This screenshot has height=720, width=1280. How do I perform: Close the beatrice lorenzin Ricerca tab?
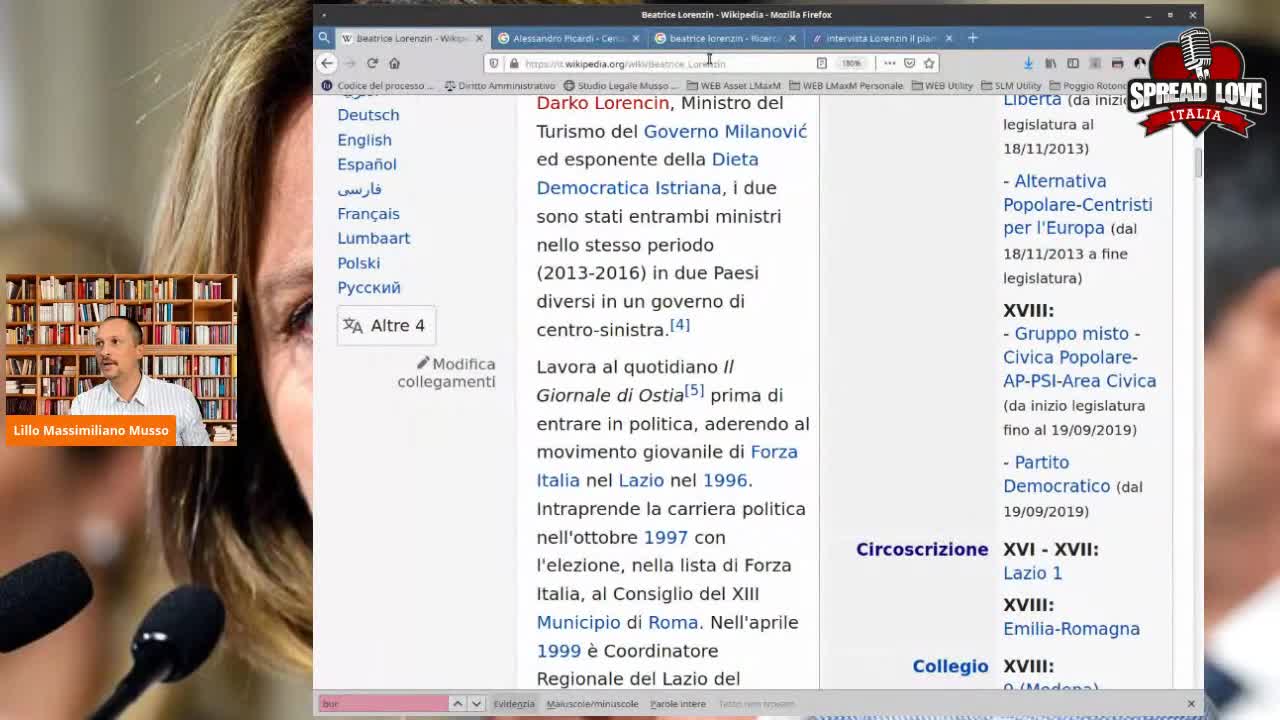coord(792,38)
